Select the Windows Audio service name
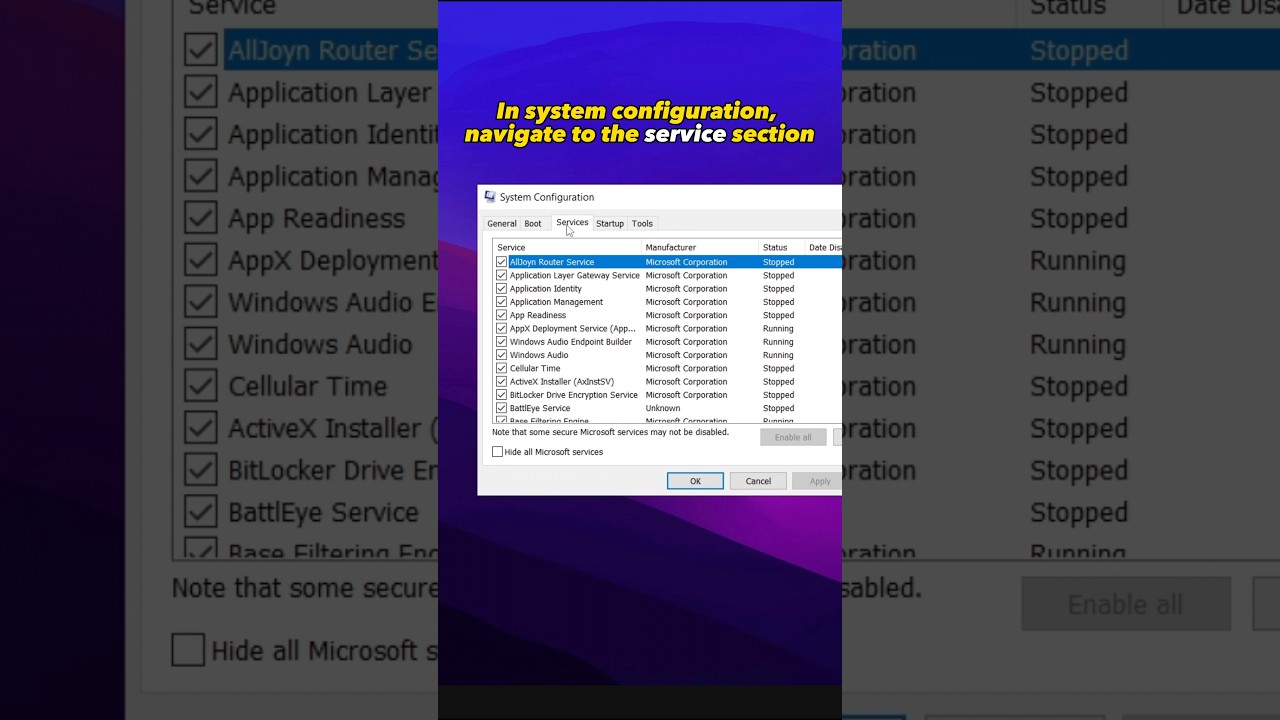1280x720 pixels. [x=539, y=355]
